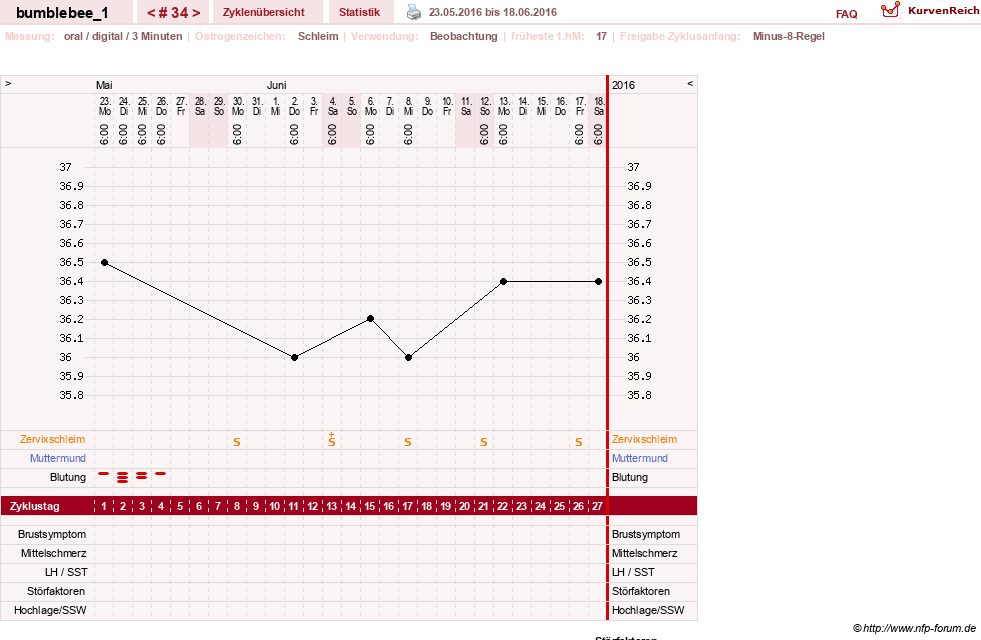
Task: Click the medium bleeding marker on cycle day 3
Action: pos(141,475)
